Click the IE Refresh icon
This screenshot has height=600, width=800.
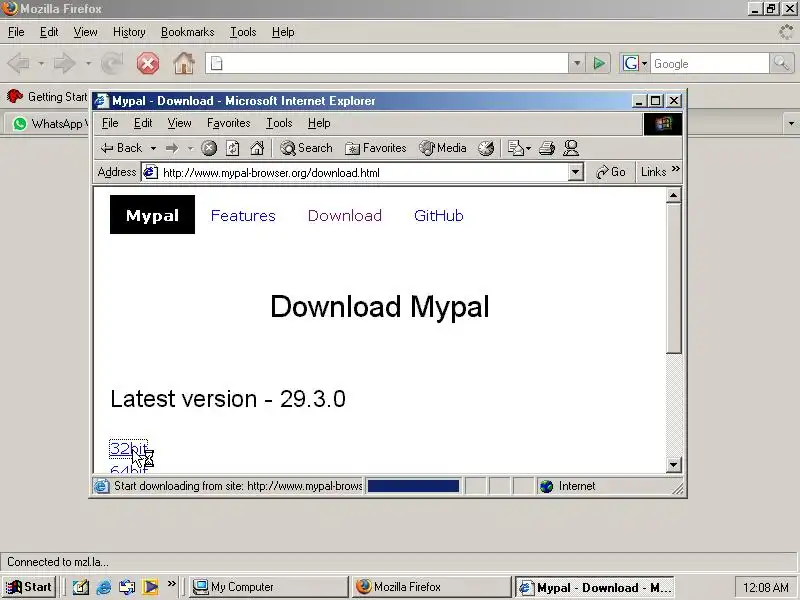point(233,148)
